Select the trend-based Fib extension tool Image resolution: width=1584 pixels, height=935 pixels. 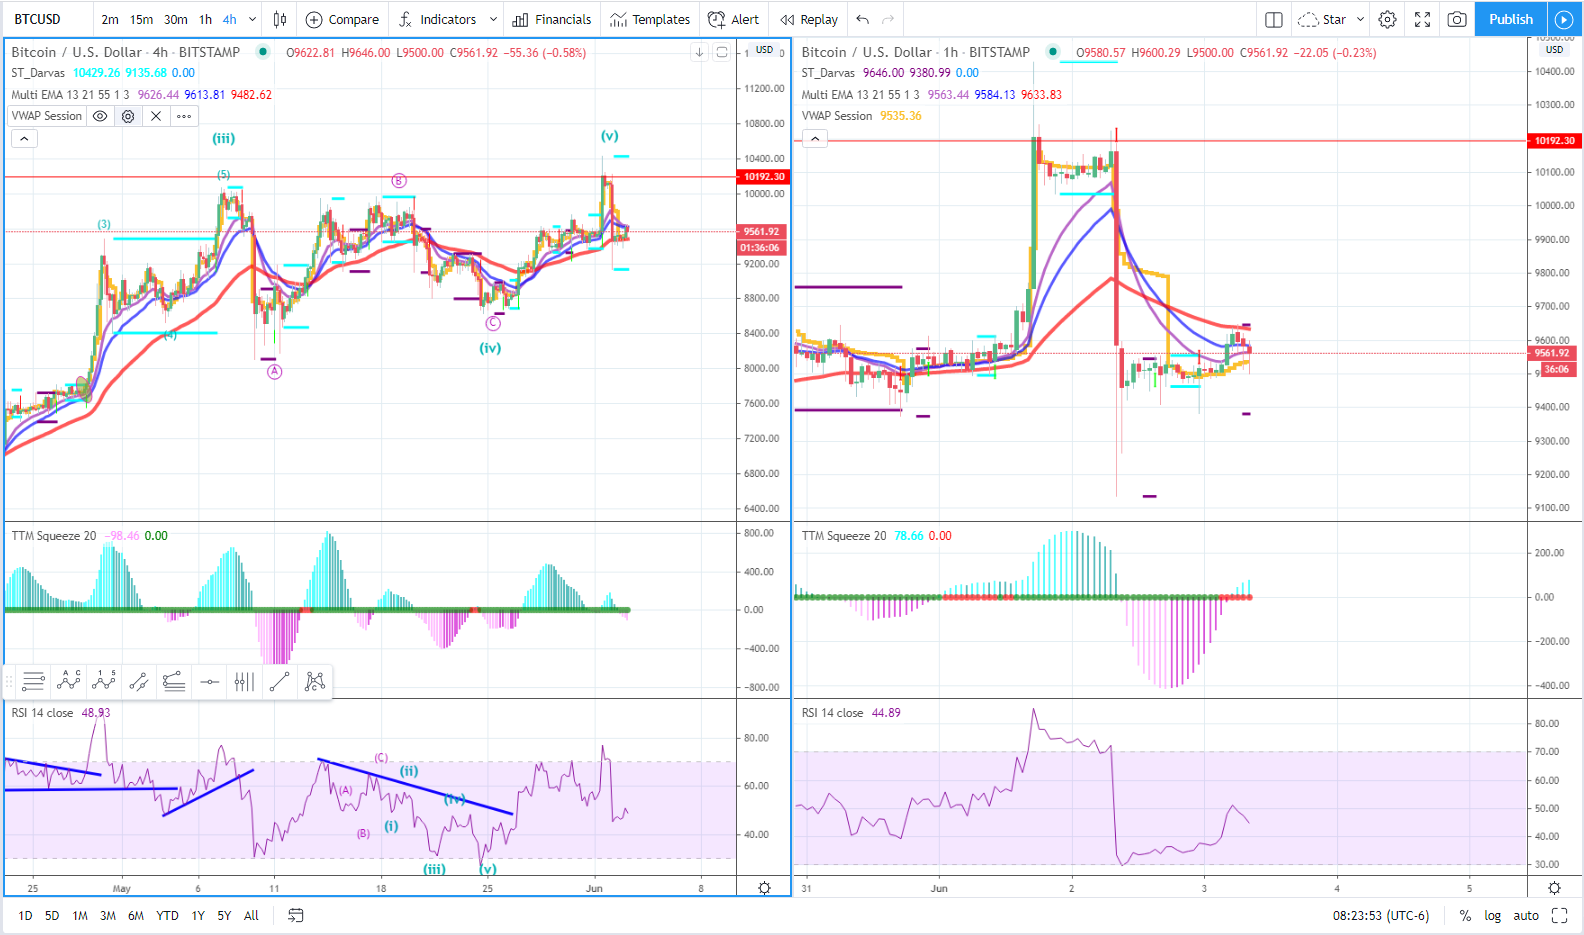(x=174, y=682)
